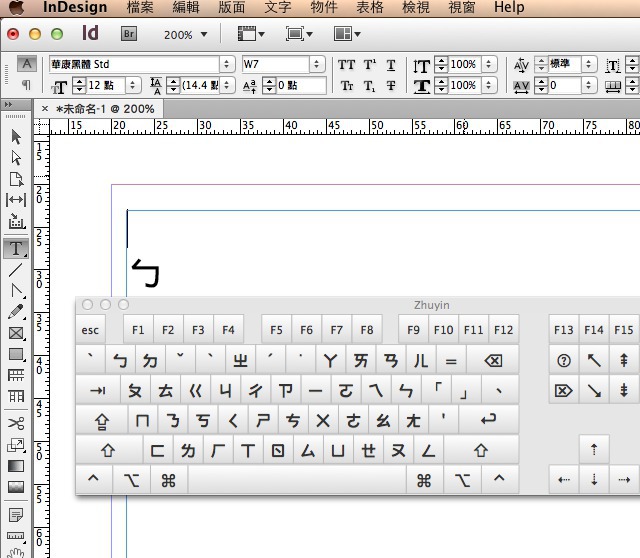
Task: Open the font family dropdown
Action: point(227,64)
